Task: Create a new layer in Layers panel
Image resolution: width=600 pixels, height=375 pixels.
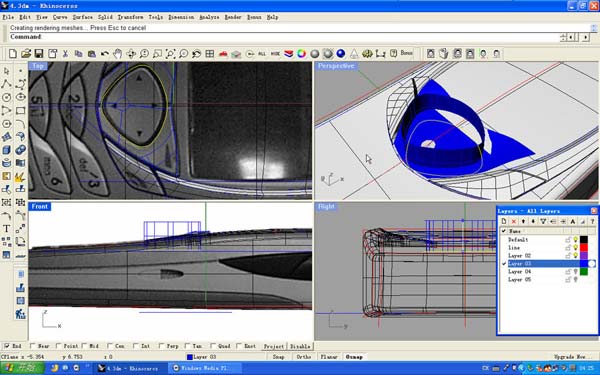Action: [504, 221]
